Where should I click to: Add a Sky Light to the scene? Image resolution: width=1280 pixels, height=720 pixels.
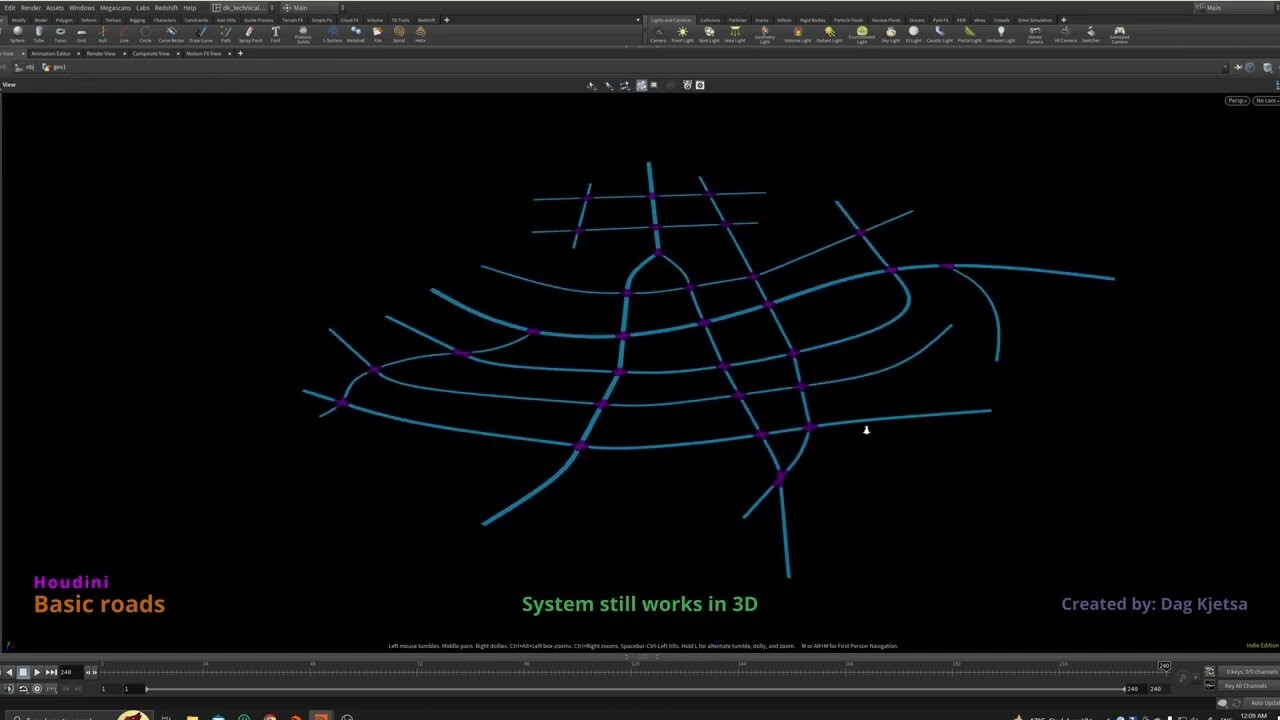pyautogui.click(x=889, y=32)
